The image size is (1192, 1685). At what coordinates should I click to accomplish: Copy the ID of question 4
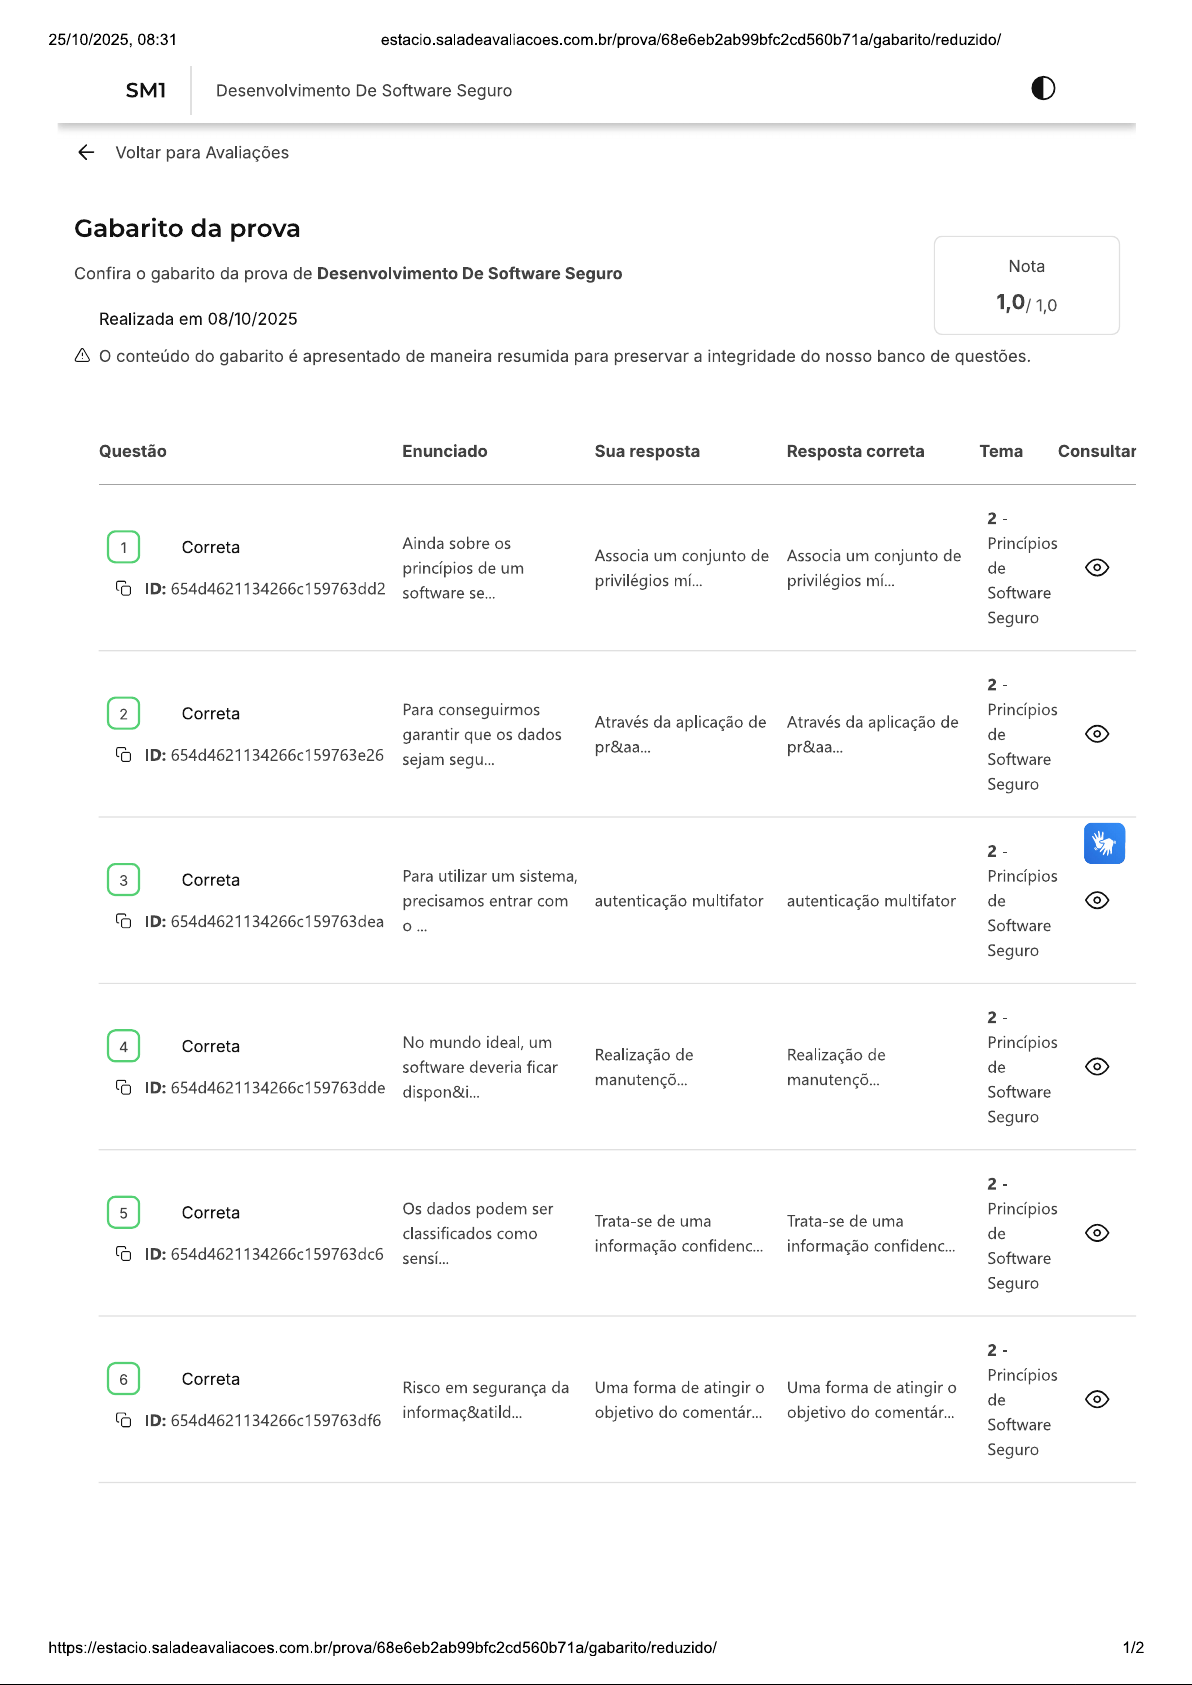[x=124, y=1087]
